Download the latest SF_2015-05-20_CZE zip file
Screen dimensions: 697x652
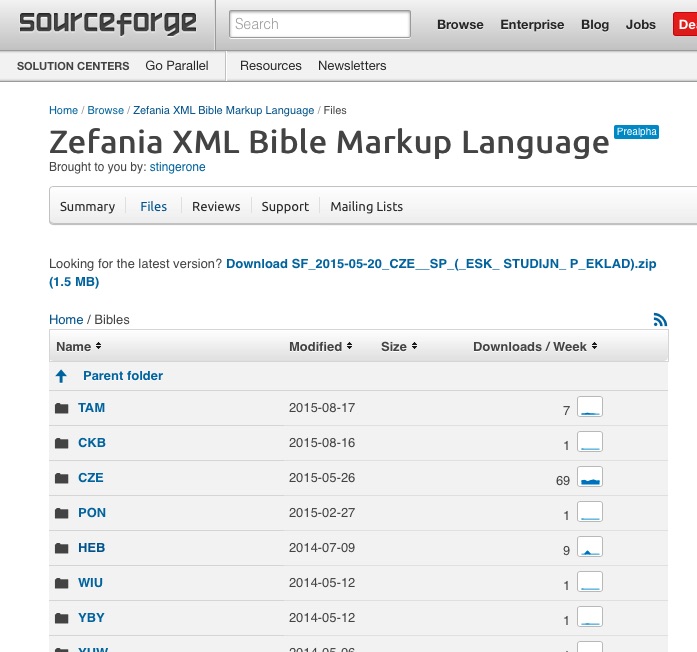coord(353,272)
